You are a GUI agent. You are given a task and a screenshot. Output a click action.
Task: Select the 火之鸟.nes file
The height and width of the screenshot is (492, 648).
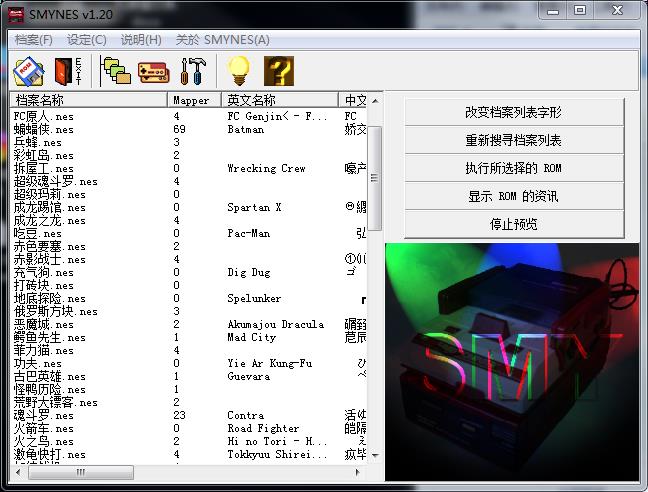(44, 442)
